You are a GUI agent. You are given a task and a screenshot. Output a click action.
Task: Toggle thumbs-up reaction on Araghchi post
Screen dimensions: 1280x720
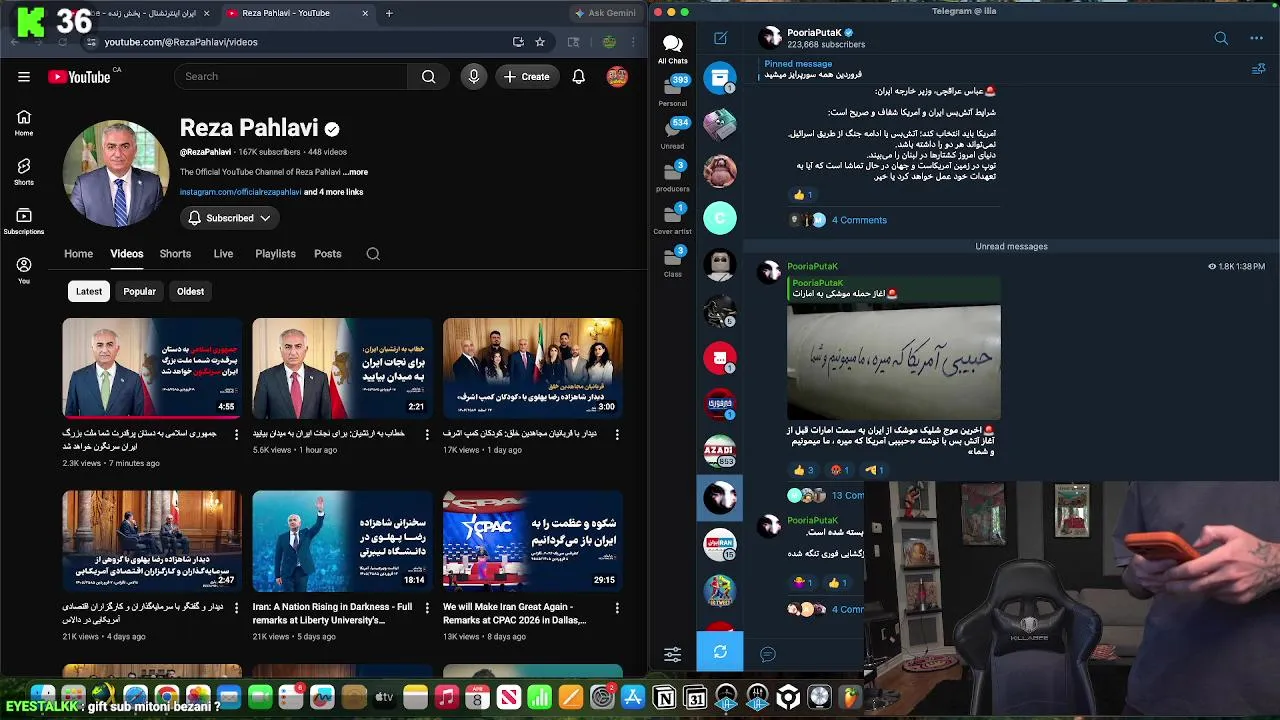tap(804, 195)
